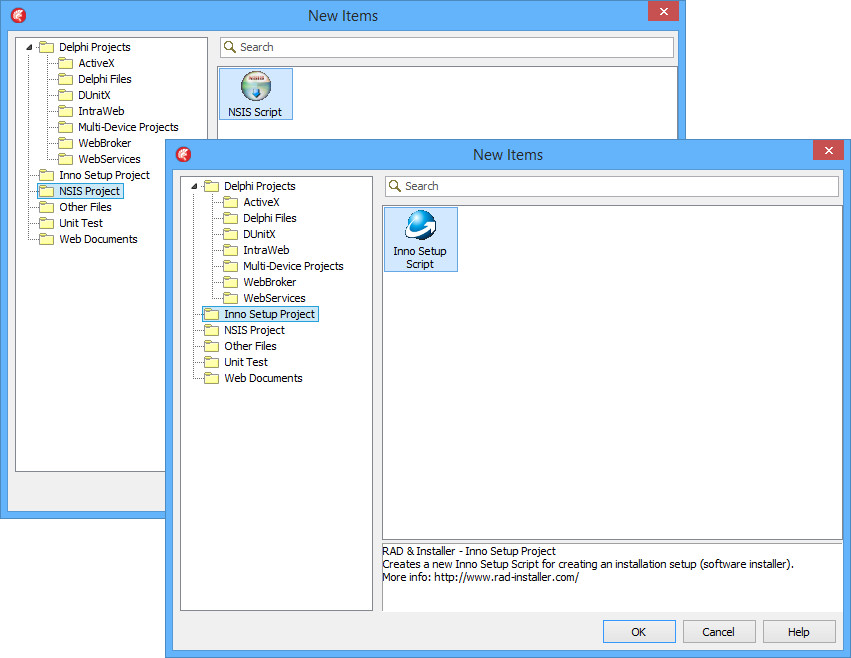This screenshot has height=658, width=851.
Task: Select Inno Setup Project in the front window tree
Action: click(x=269, y=314)
